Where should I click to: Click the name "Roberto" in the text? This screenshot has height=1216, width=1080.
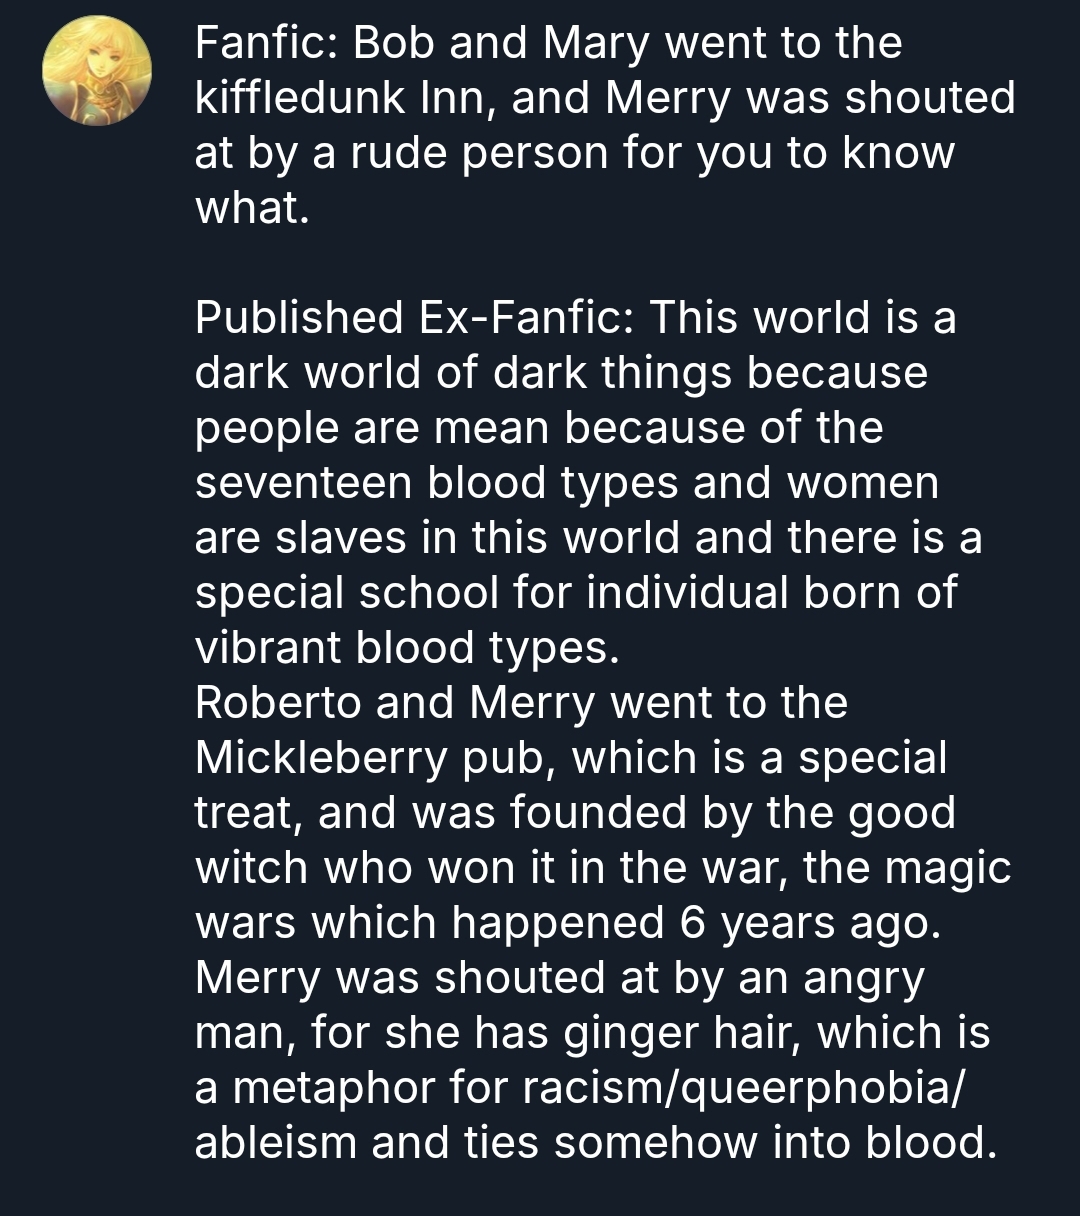tap(277, 703)
